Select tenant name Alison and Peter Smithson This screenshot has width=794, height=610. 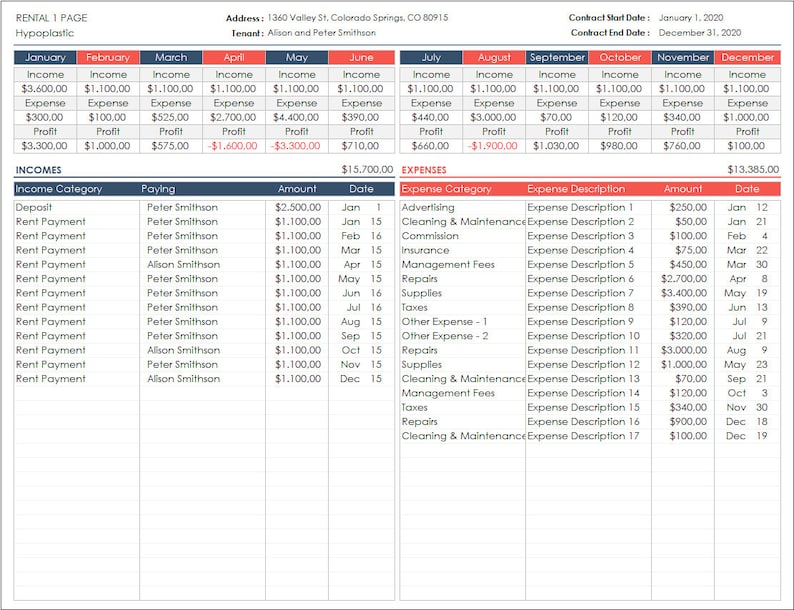(x=322, y=33)
